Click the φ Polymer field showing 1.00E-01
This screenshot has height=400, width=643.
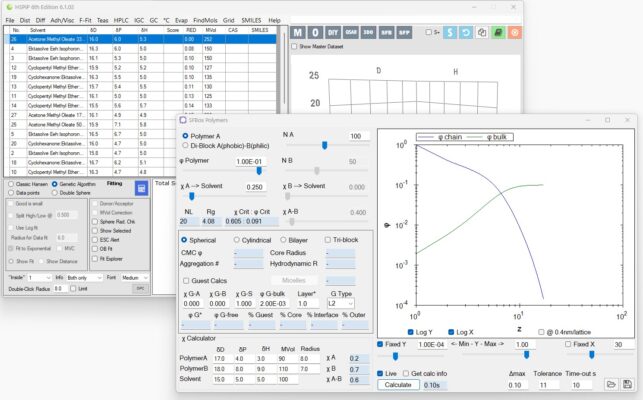[x=250, y=162]
